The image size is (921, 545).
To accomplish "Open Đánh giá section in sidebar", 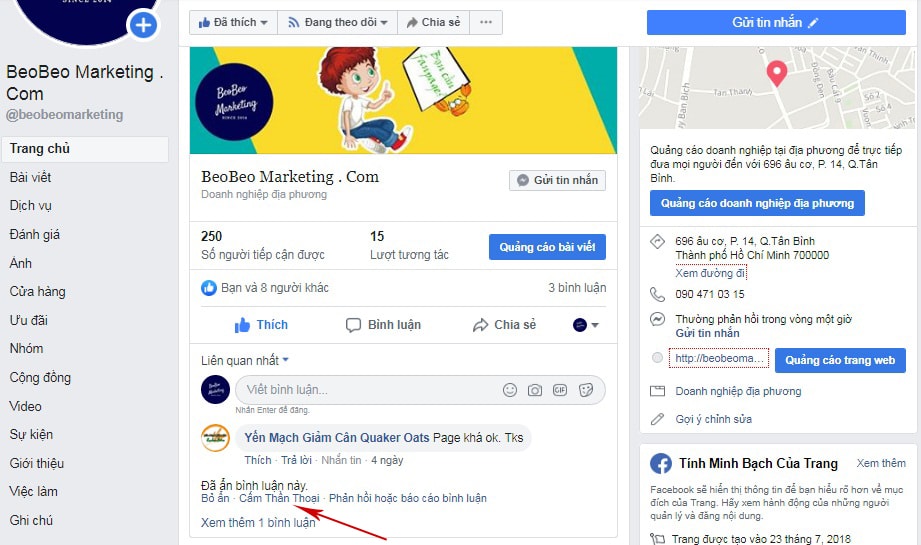I will (x=35, y=234).
